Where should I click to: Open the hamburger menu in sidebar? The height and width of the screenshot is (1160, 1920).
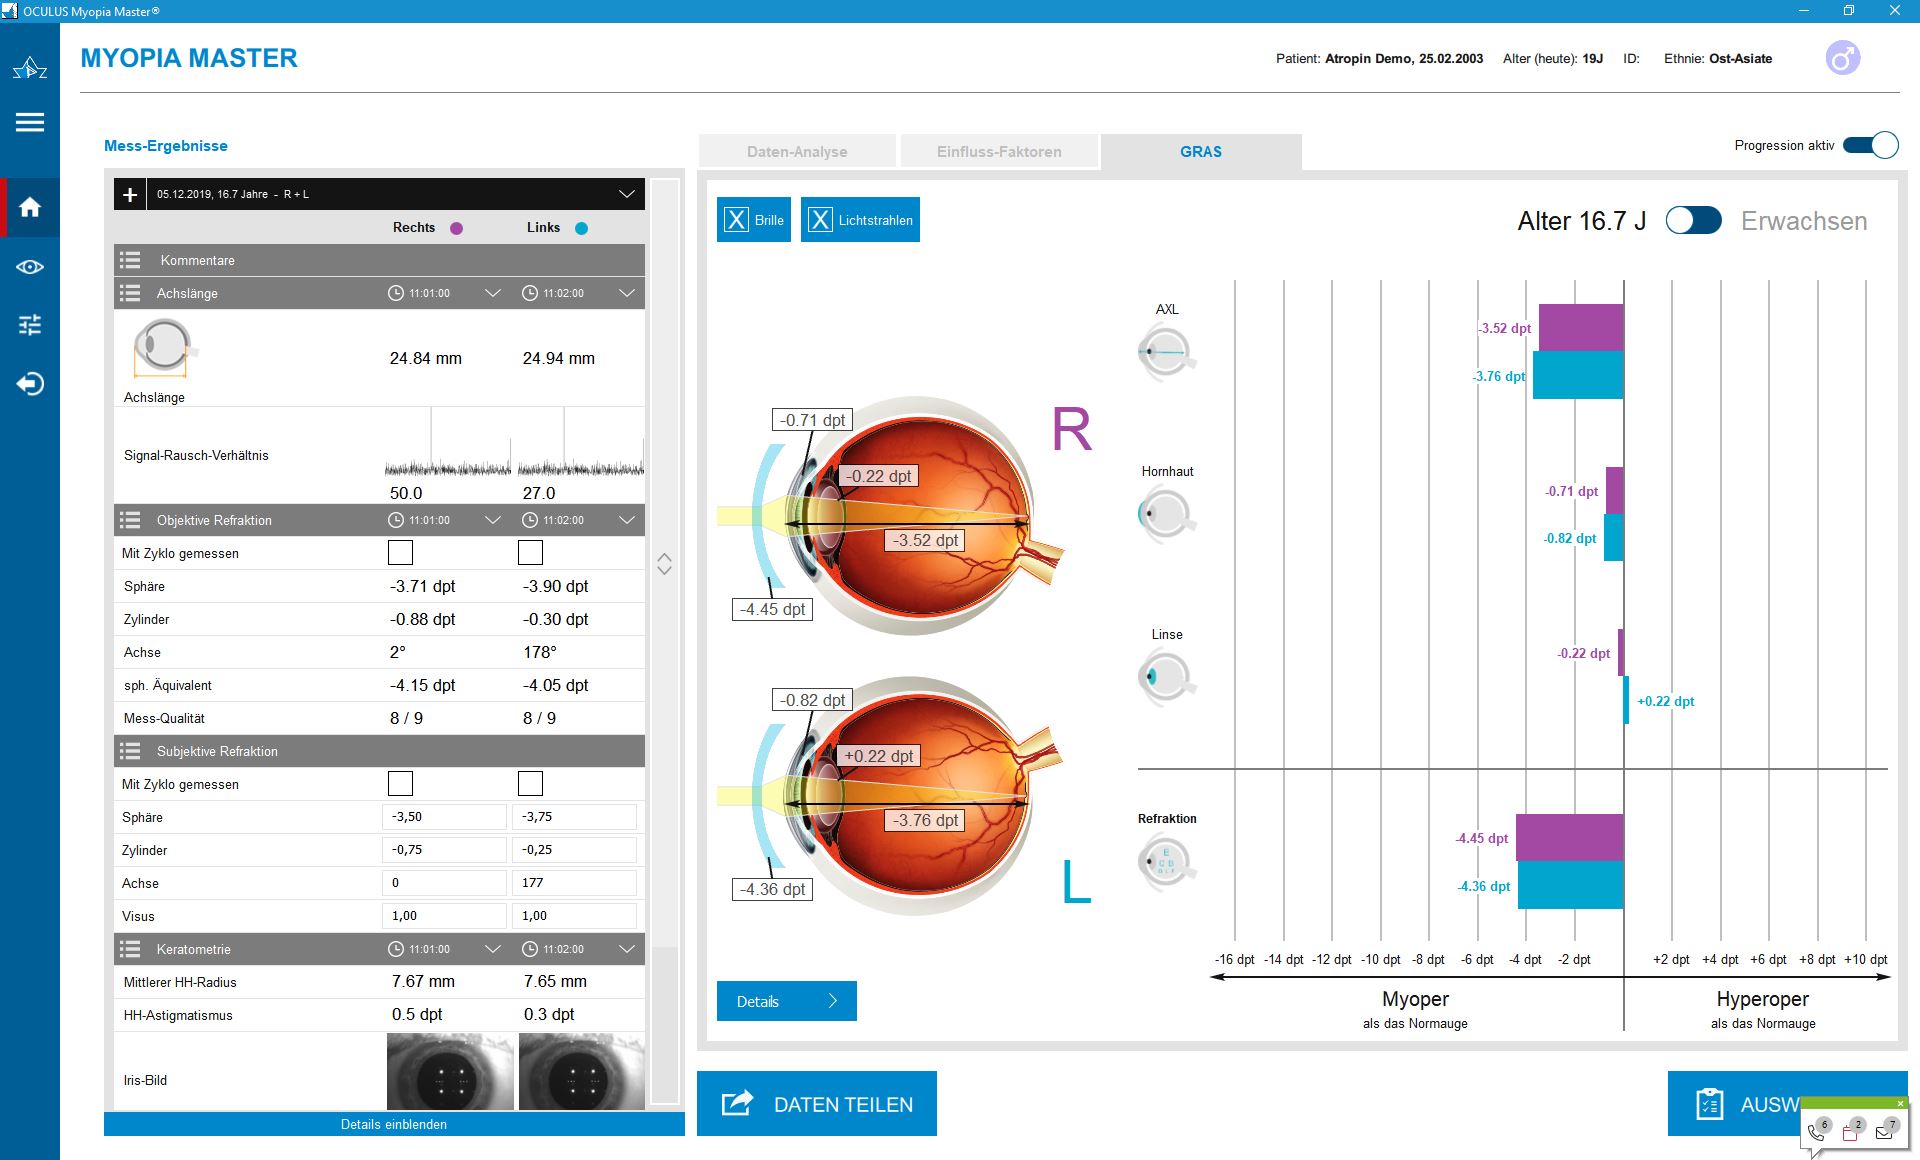(30, 122)
